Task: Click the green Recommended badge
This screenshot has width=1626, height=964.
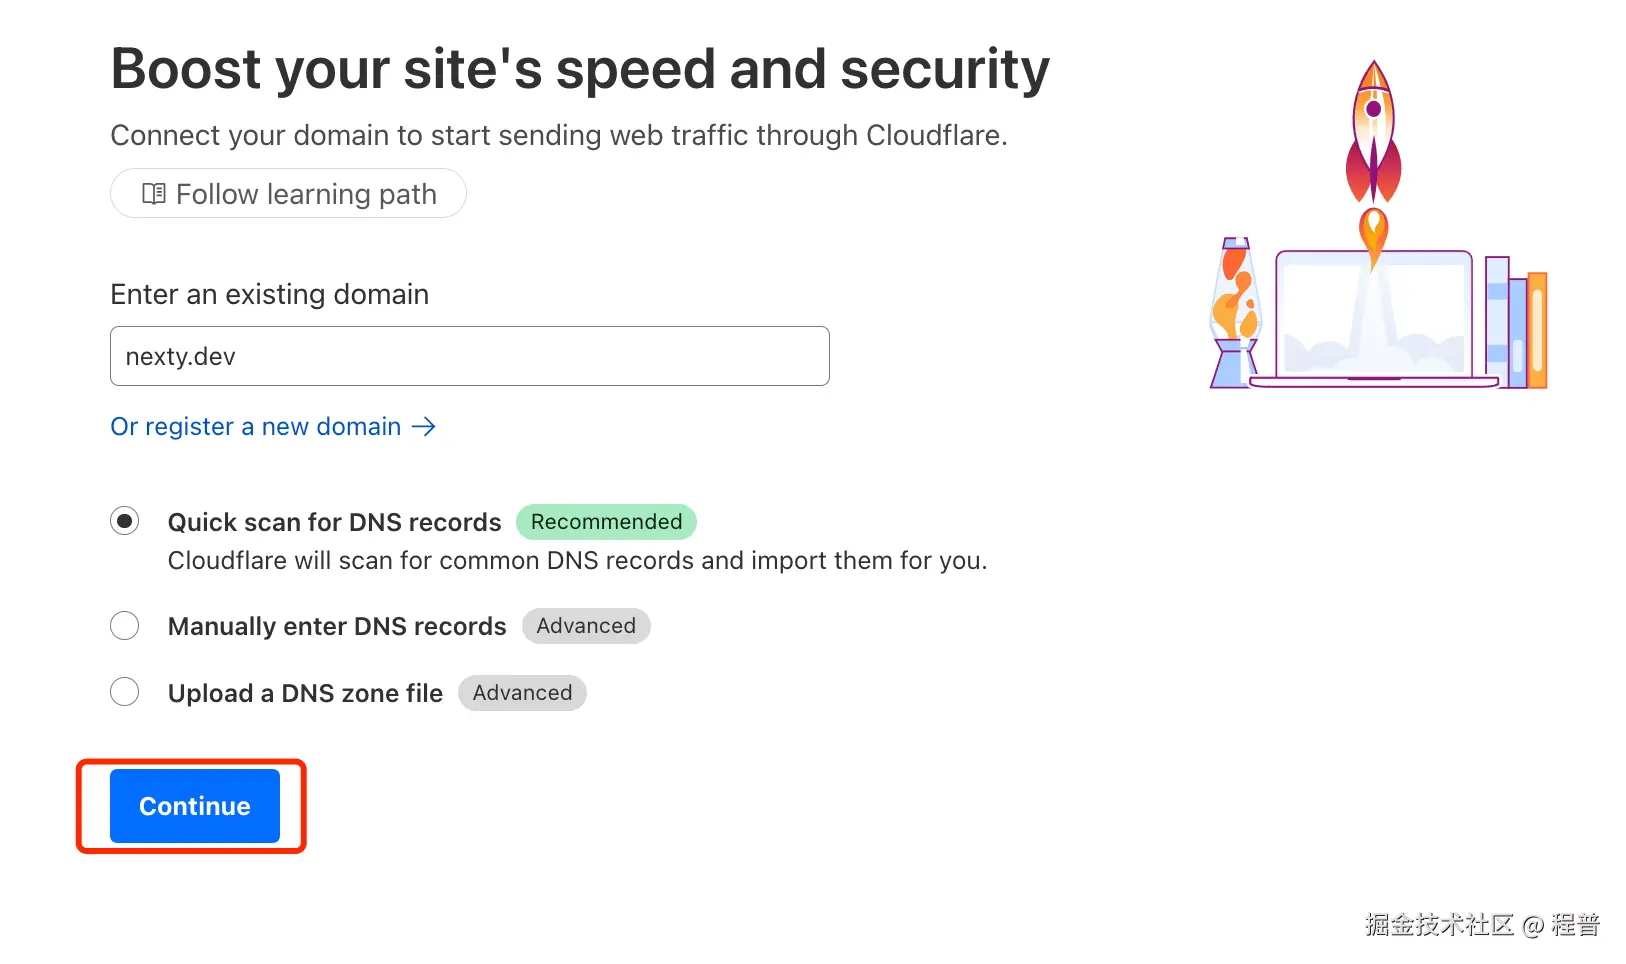Action: click(x=606, y=521)
